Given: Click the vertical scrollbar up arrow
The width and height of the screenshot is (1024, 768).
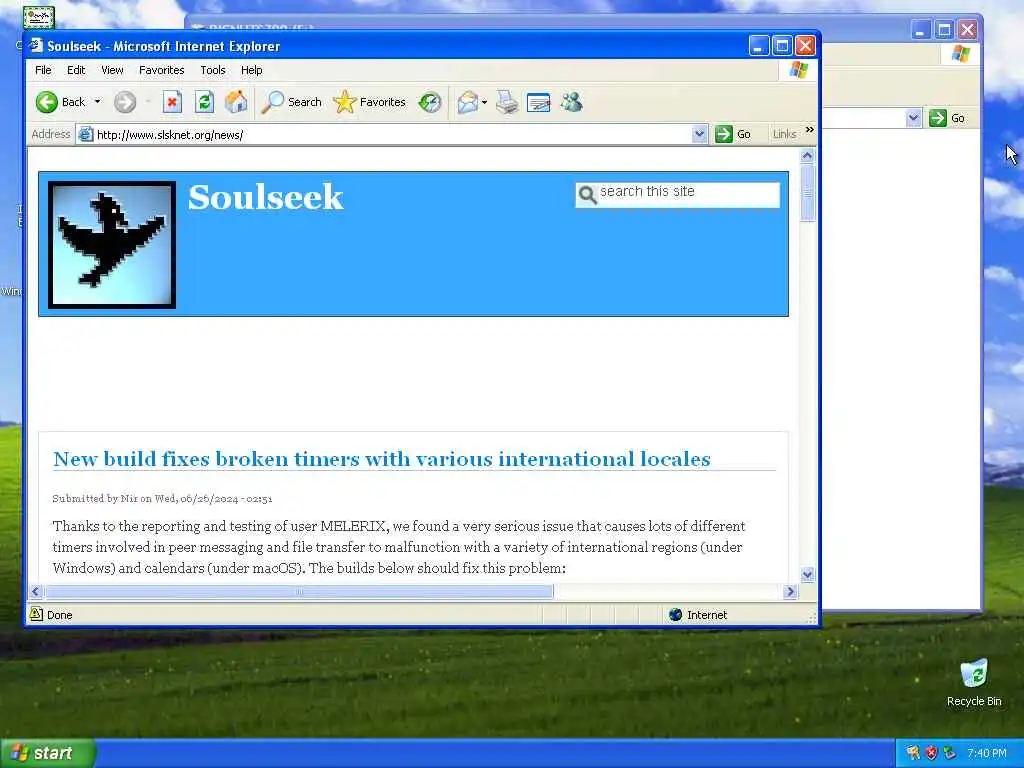Looking at the screenshot, I should pyautogui.click(x=807, y=155).
